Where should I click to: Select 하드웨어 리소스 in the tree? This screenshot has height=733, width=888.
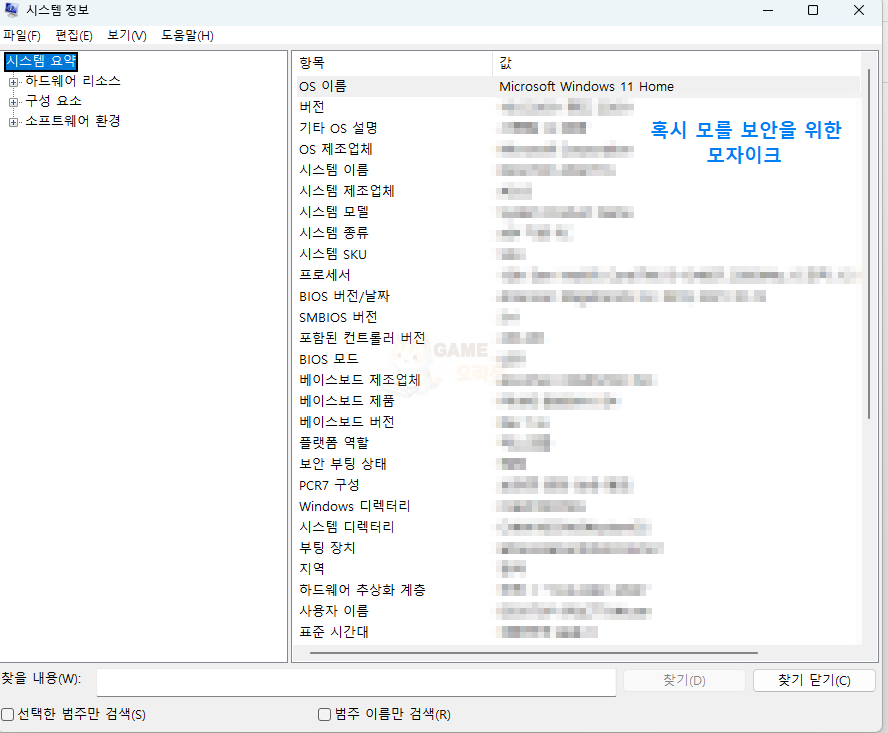[73, 81]
